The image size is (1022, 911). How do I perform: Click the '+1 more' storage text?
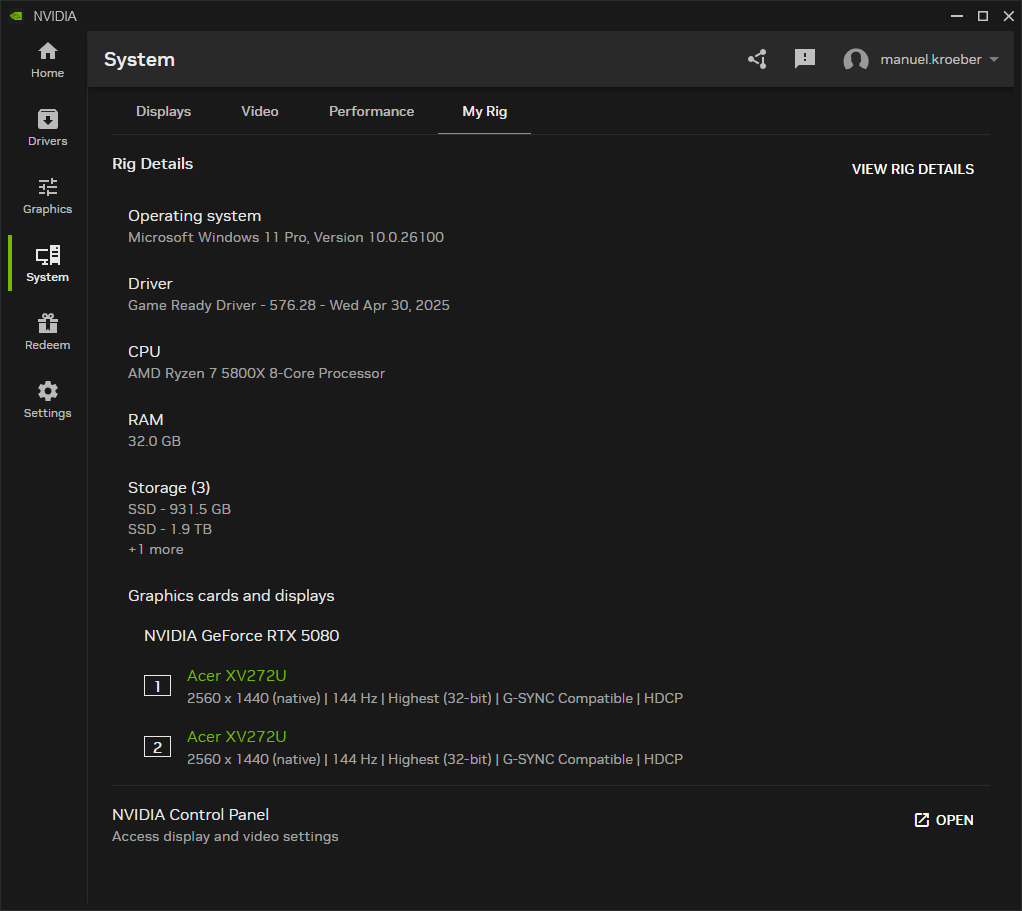[156, 549]
